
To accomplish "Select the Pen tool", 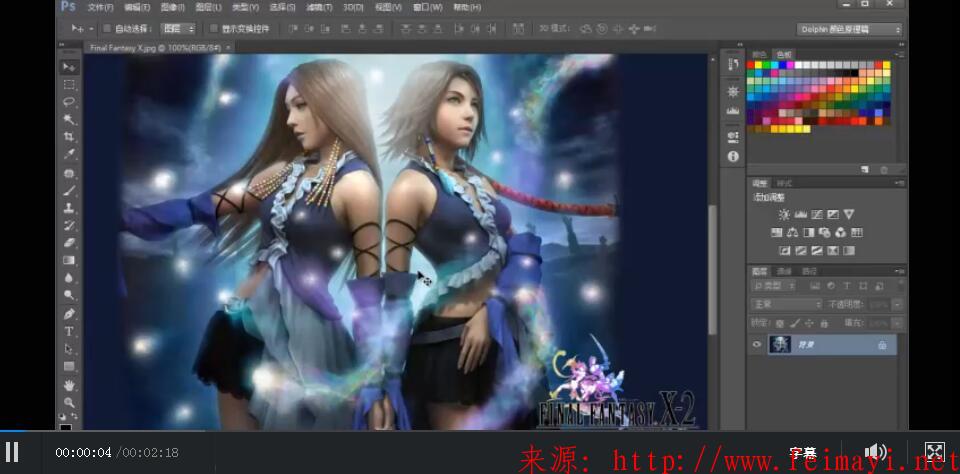I will (69, 314).
